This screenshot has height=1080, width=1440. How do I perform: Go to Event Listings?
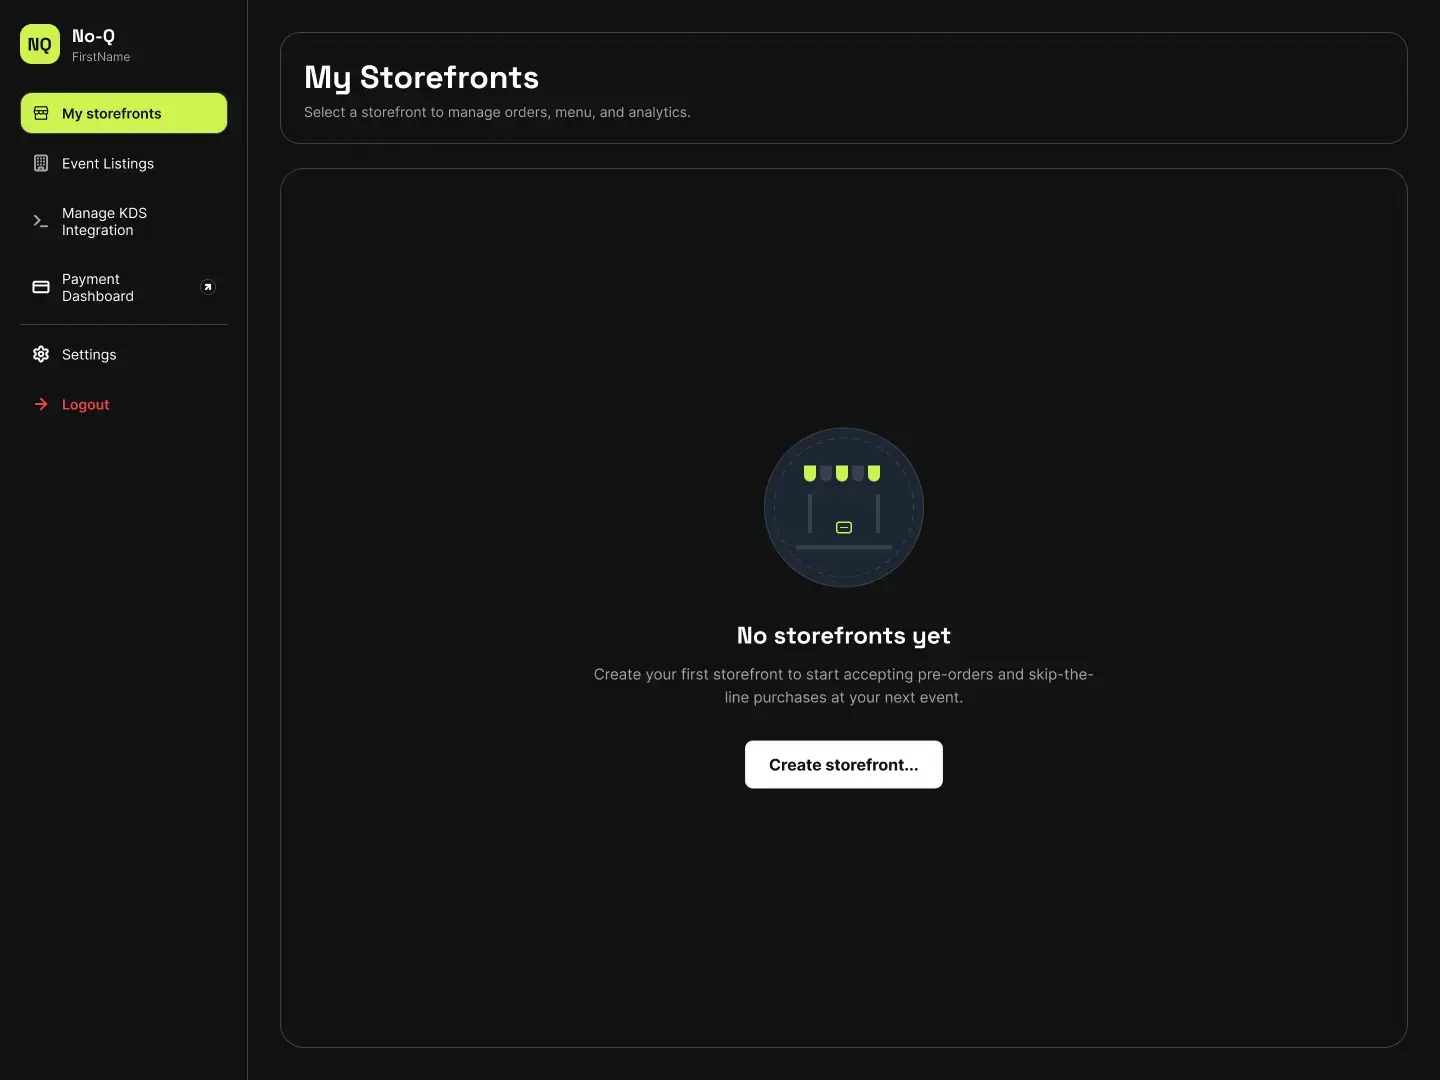(124, 163)
